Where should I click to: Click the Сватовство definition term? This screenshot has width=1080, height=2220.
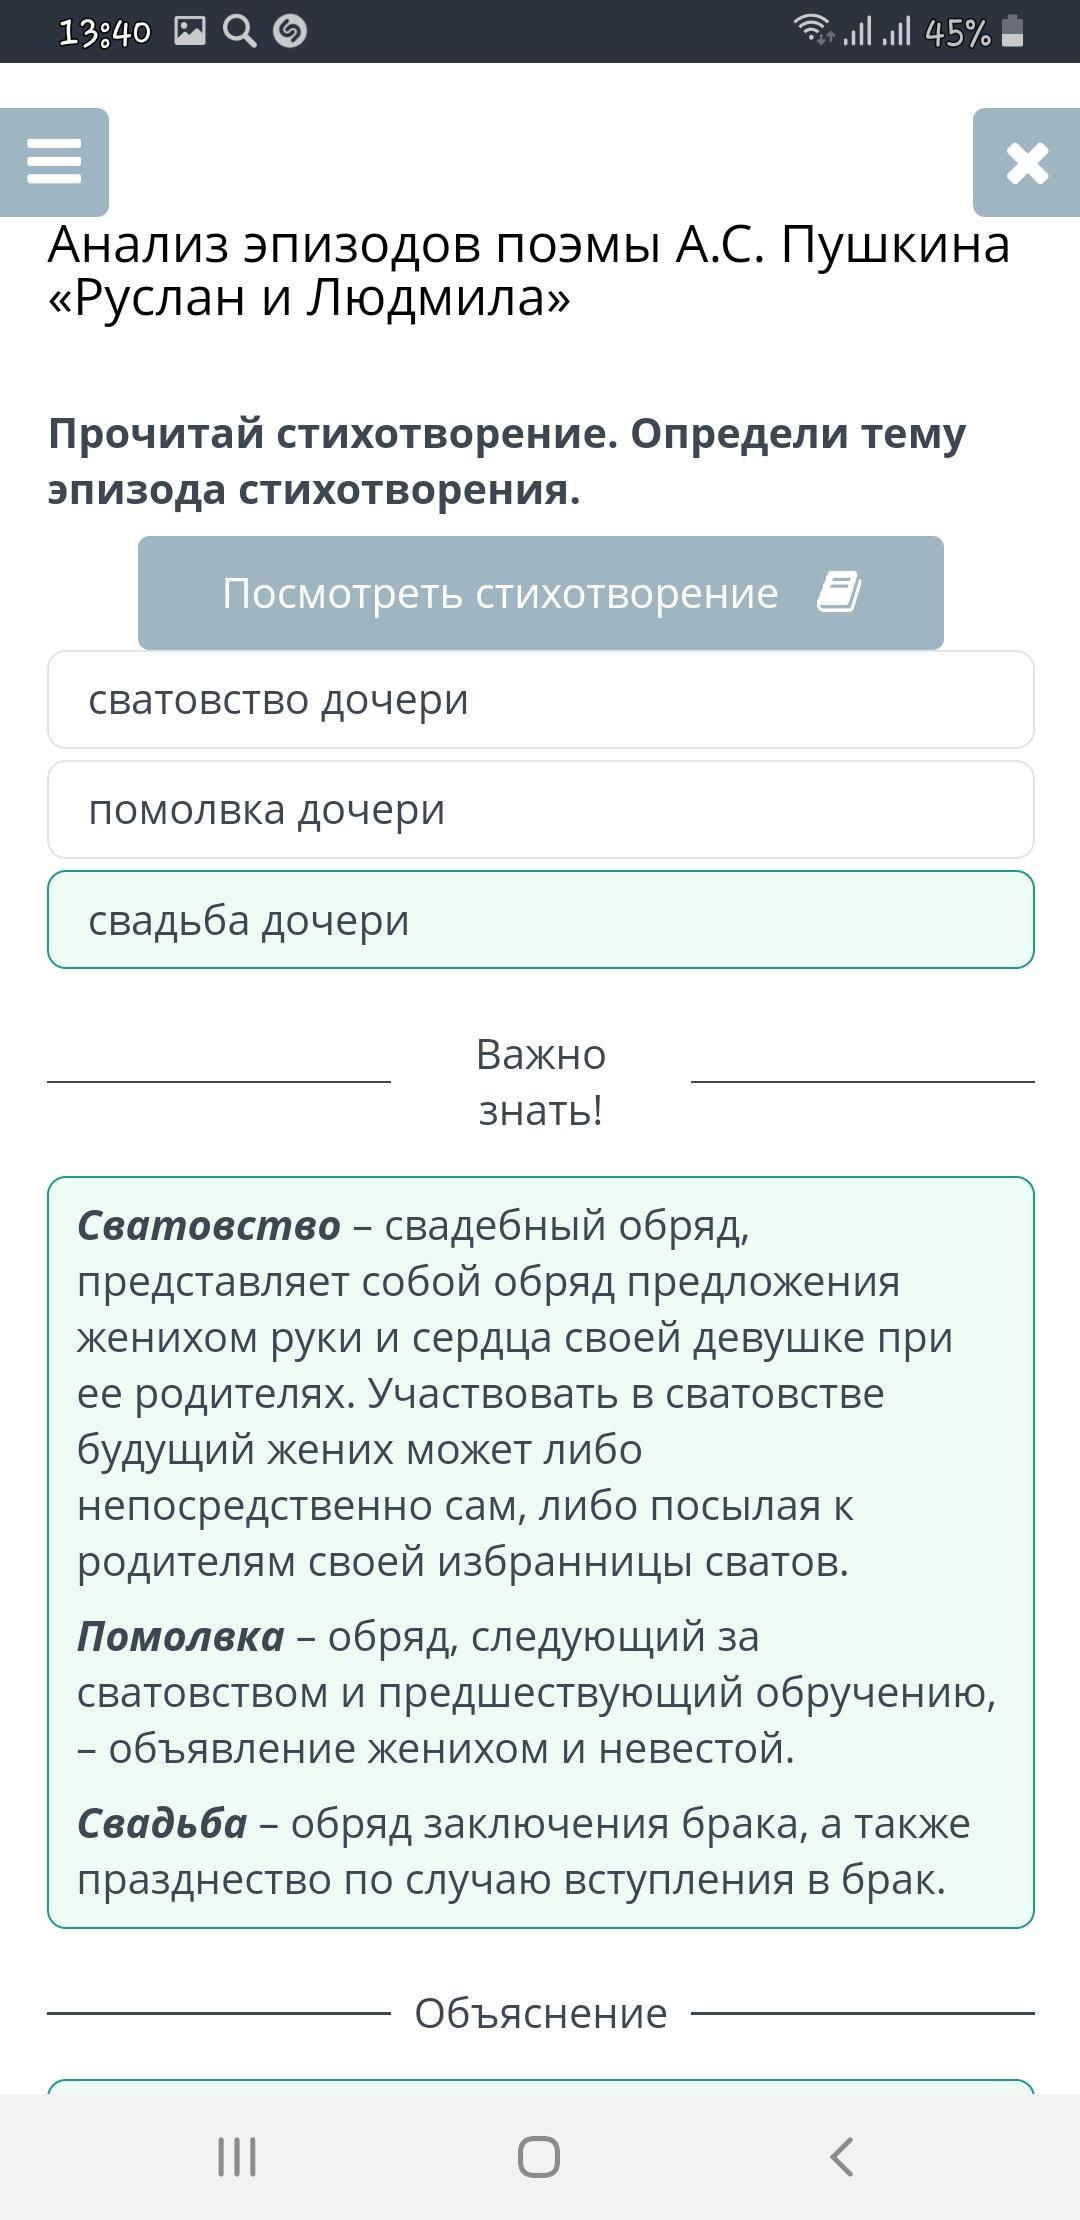[209, 1226]
